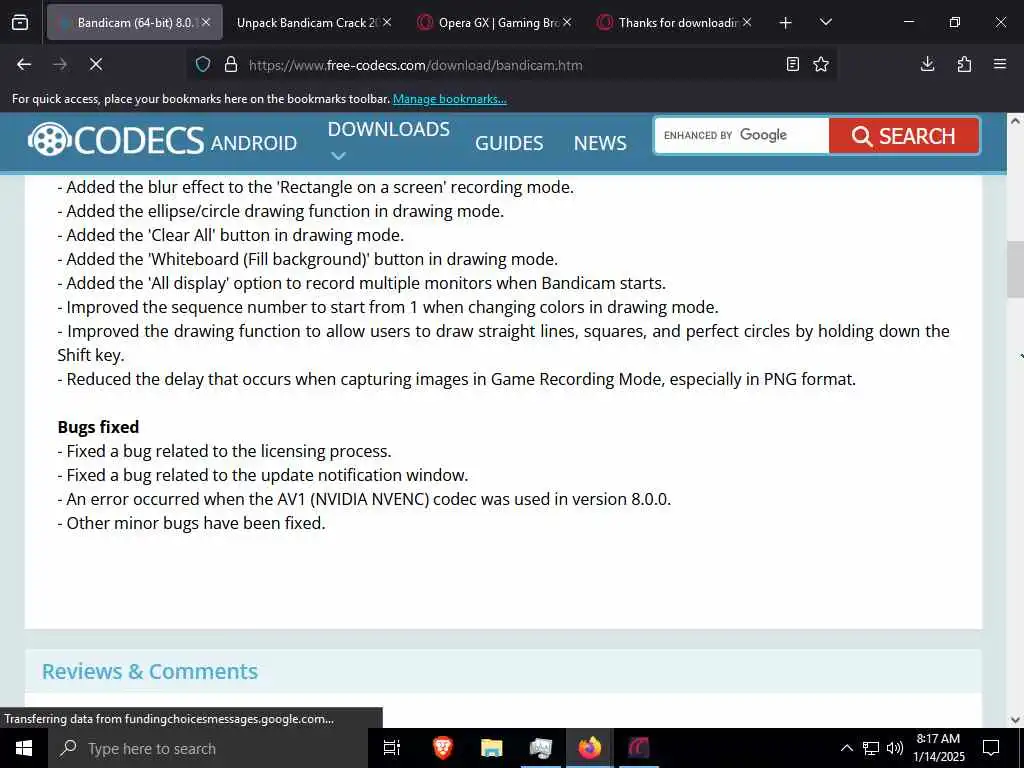
Task: Close the Thanks for downloading tab
Action: tap(747, 22)
